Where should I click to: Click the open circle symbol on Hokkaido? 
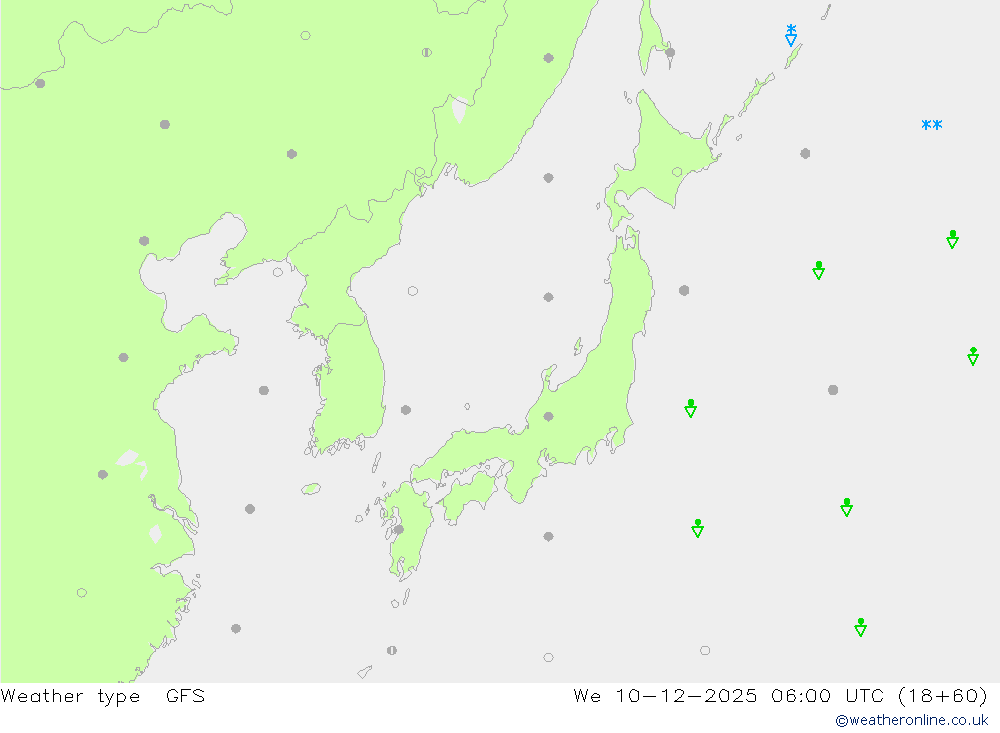(x=677, y=172)
